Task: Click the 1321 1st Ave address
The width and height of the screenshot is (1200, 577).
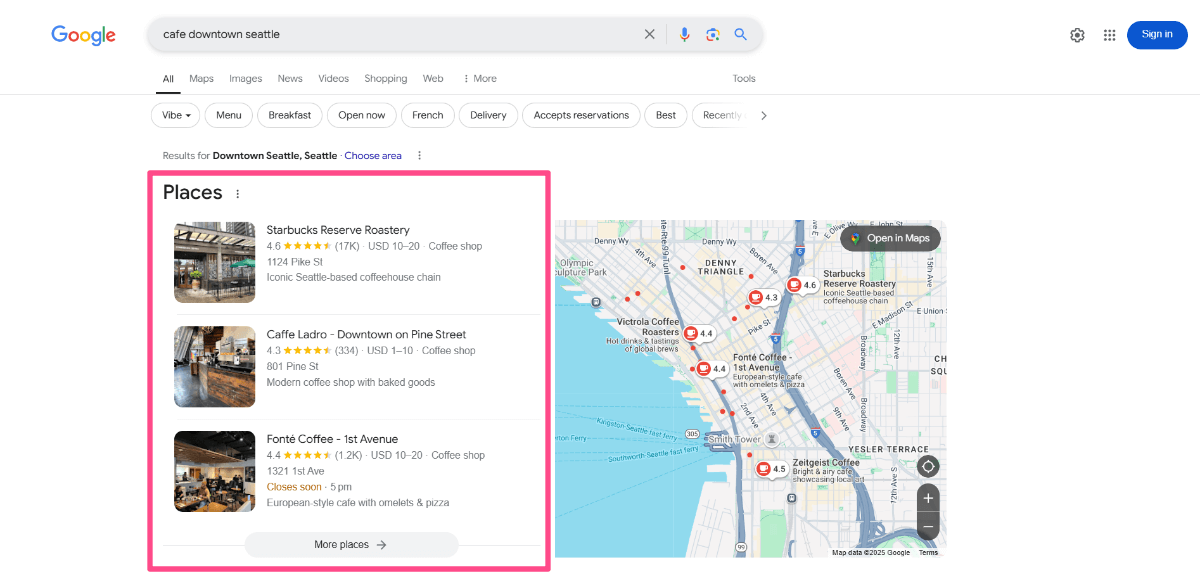Action: coord(296,471)
